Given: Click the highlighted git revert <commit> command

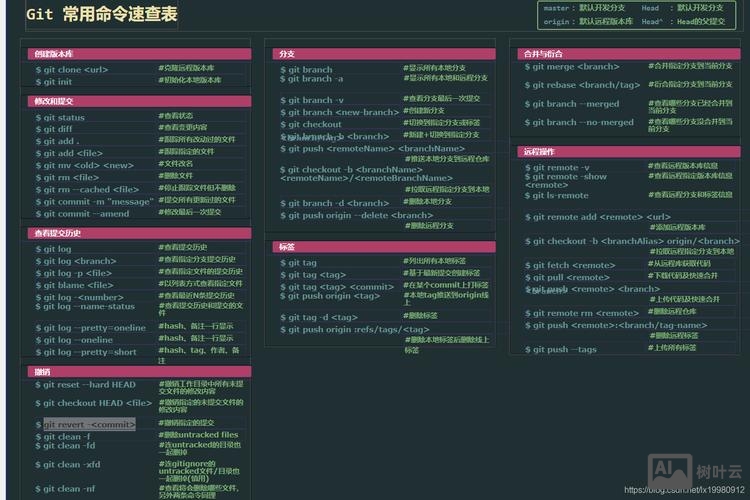Looking at the screenshot, I should [89, 424].
